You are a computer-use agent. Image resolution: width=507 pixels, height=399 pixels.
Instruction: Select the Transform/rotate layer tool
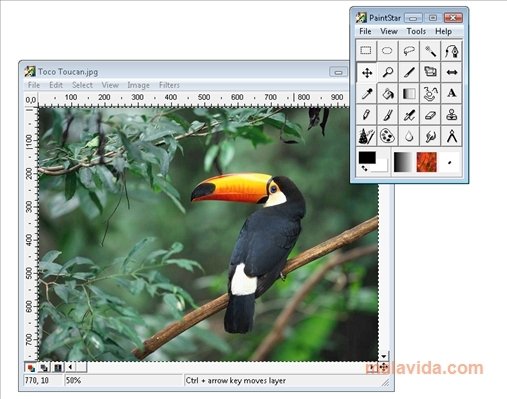430,94
